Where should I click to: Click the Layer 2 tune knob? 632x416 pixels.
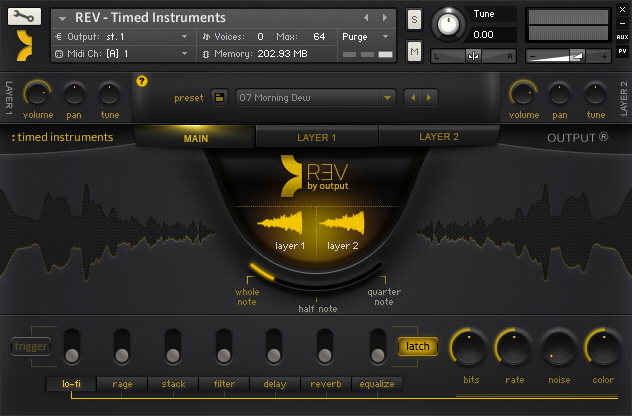point(595,94)
